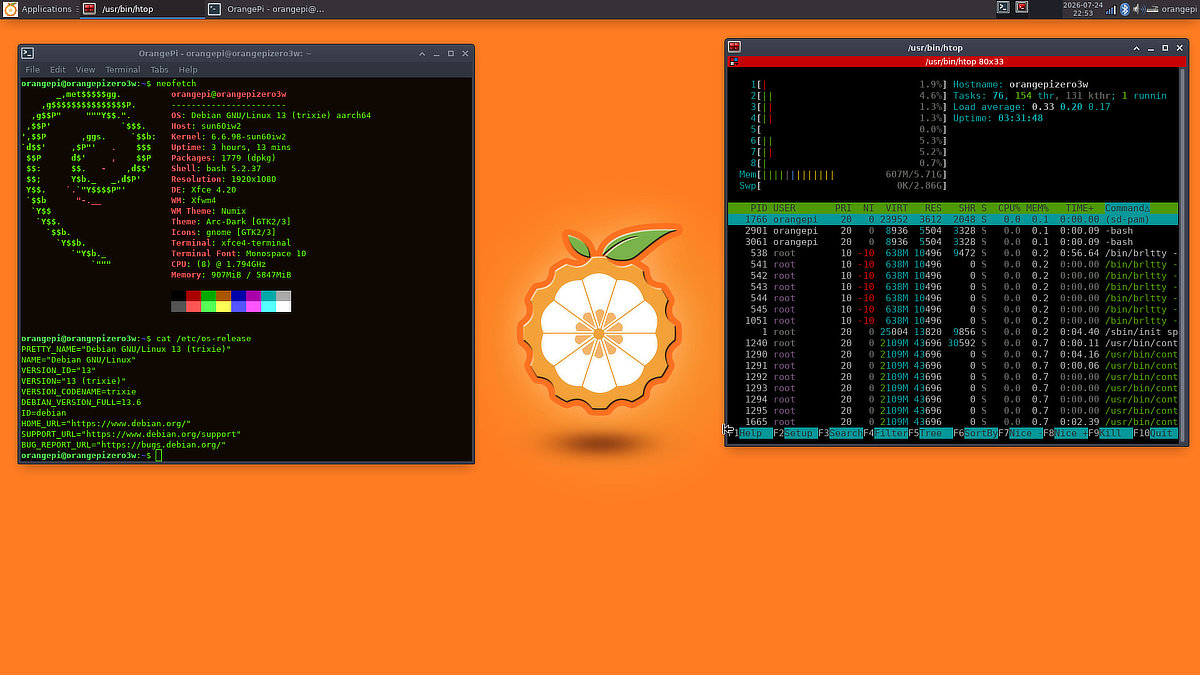
Task: Switch to OrangePi terminal taskbar entry
Action: (x=266, y=8)
